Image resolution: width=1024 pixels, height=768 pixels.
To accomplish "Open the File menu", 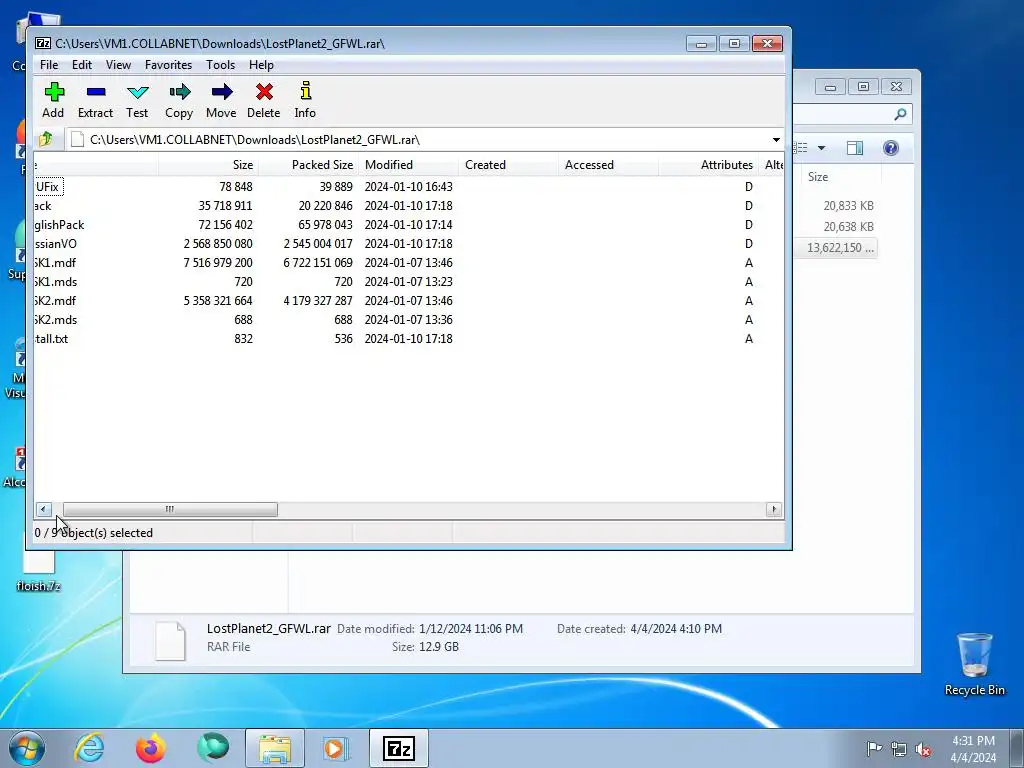I will point(49,65).
